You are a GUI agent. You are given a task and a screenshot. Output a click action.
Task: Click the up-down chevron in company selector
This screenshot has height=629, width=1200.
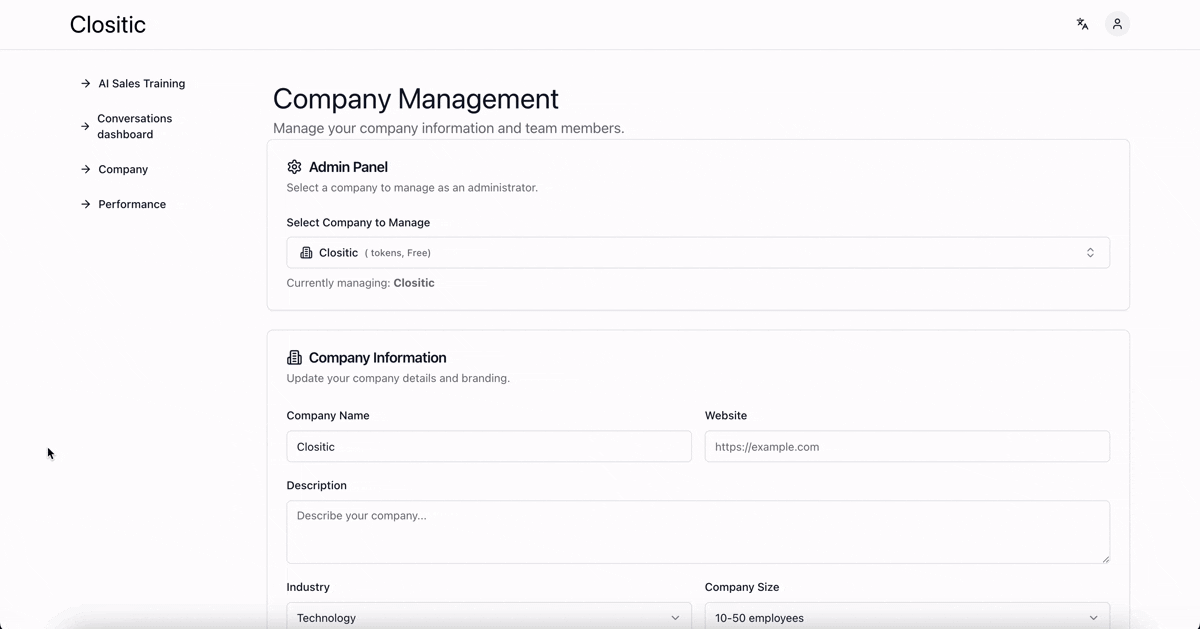[x=1090, y=253]
